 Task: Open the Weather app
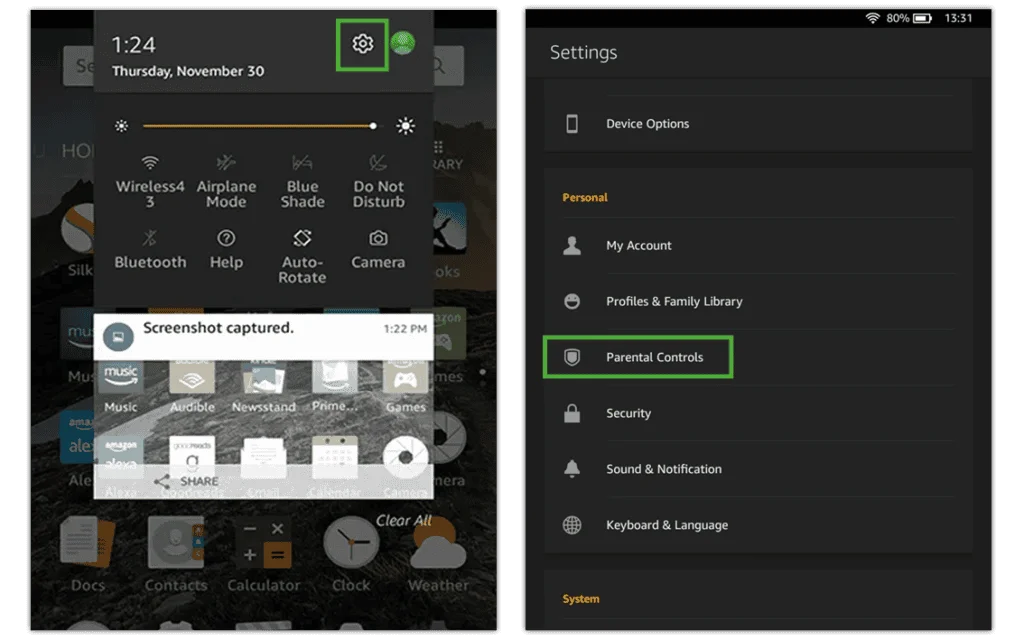pyautogui.click(x=438, y=554)
